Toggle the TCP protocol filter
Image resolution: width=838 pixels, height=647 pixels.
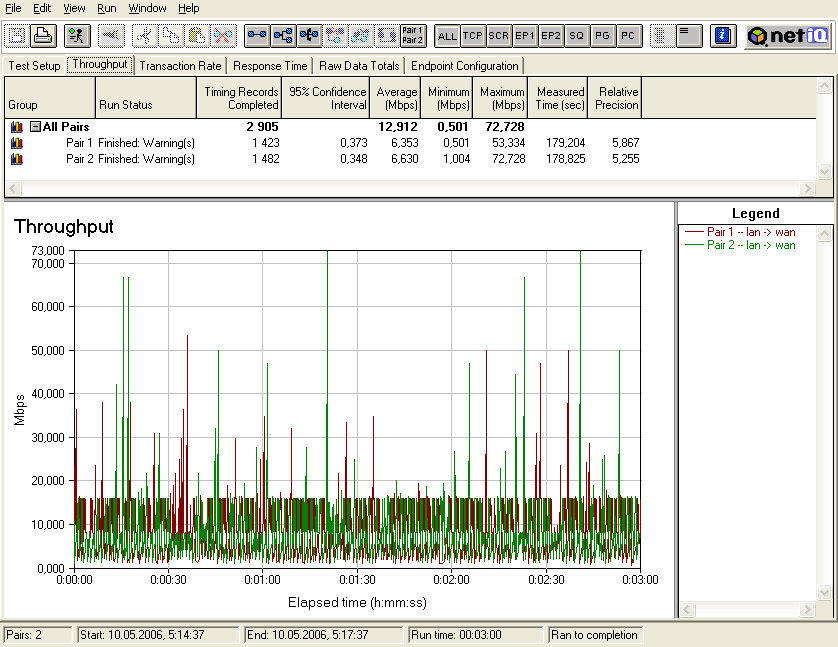pyautogui.click(x=473, y=36)
